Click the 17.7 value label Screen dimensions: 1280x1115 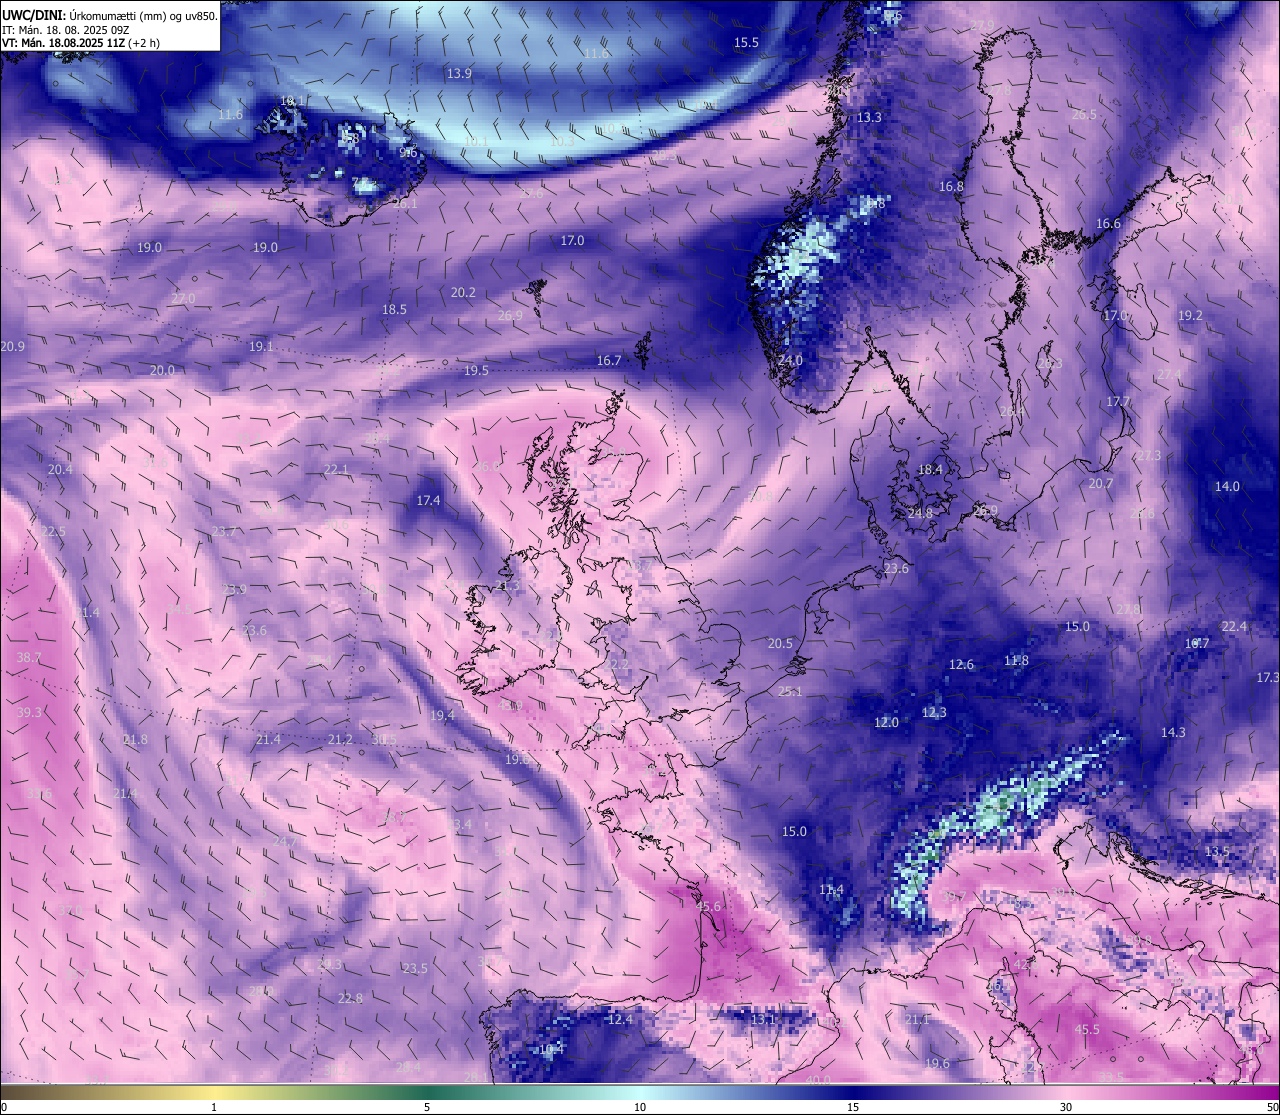point(1118,402)
